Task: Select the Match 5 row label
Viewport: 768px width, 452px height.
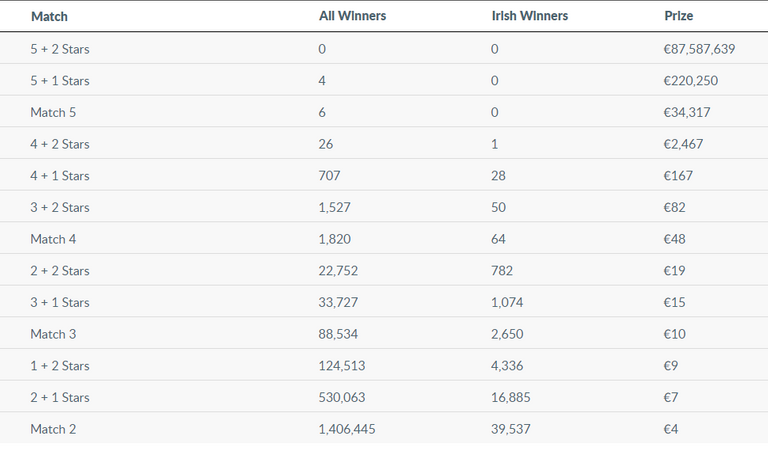Action: (53, 113)
